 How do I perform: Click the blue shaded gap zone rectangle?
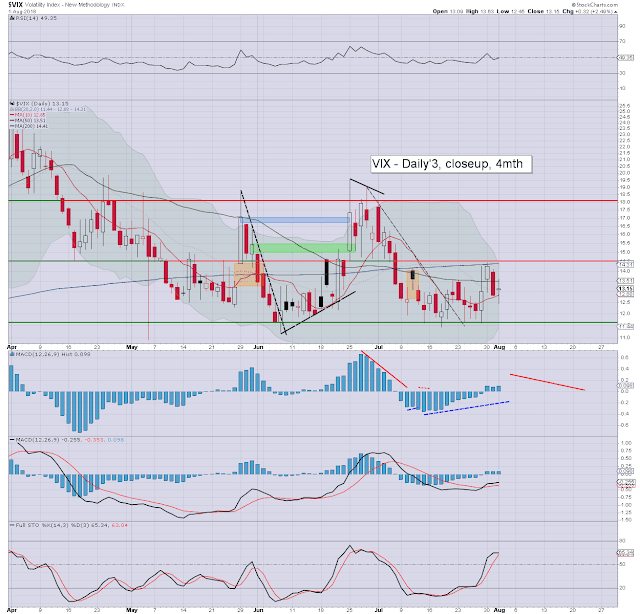pyautogui.click(x=295, y=220)
